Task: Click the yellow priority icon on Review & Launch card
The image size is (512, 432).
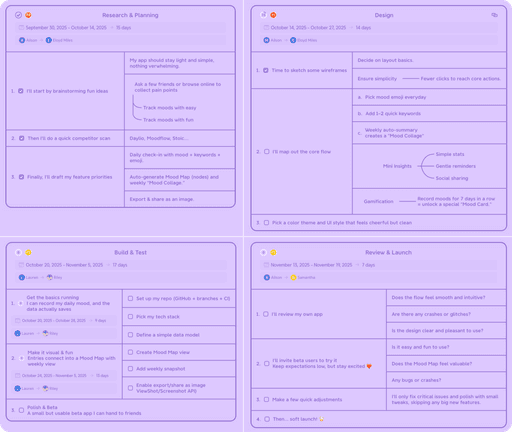Action: coord(273,252)
